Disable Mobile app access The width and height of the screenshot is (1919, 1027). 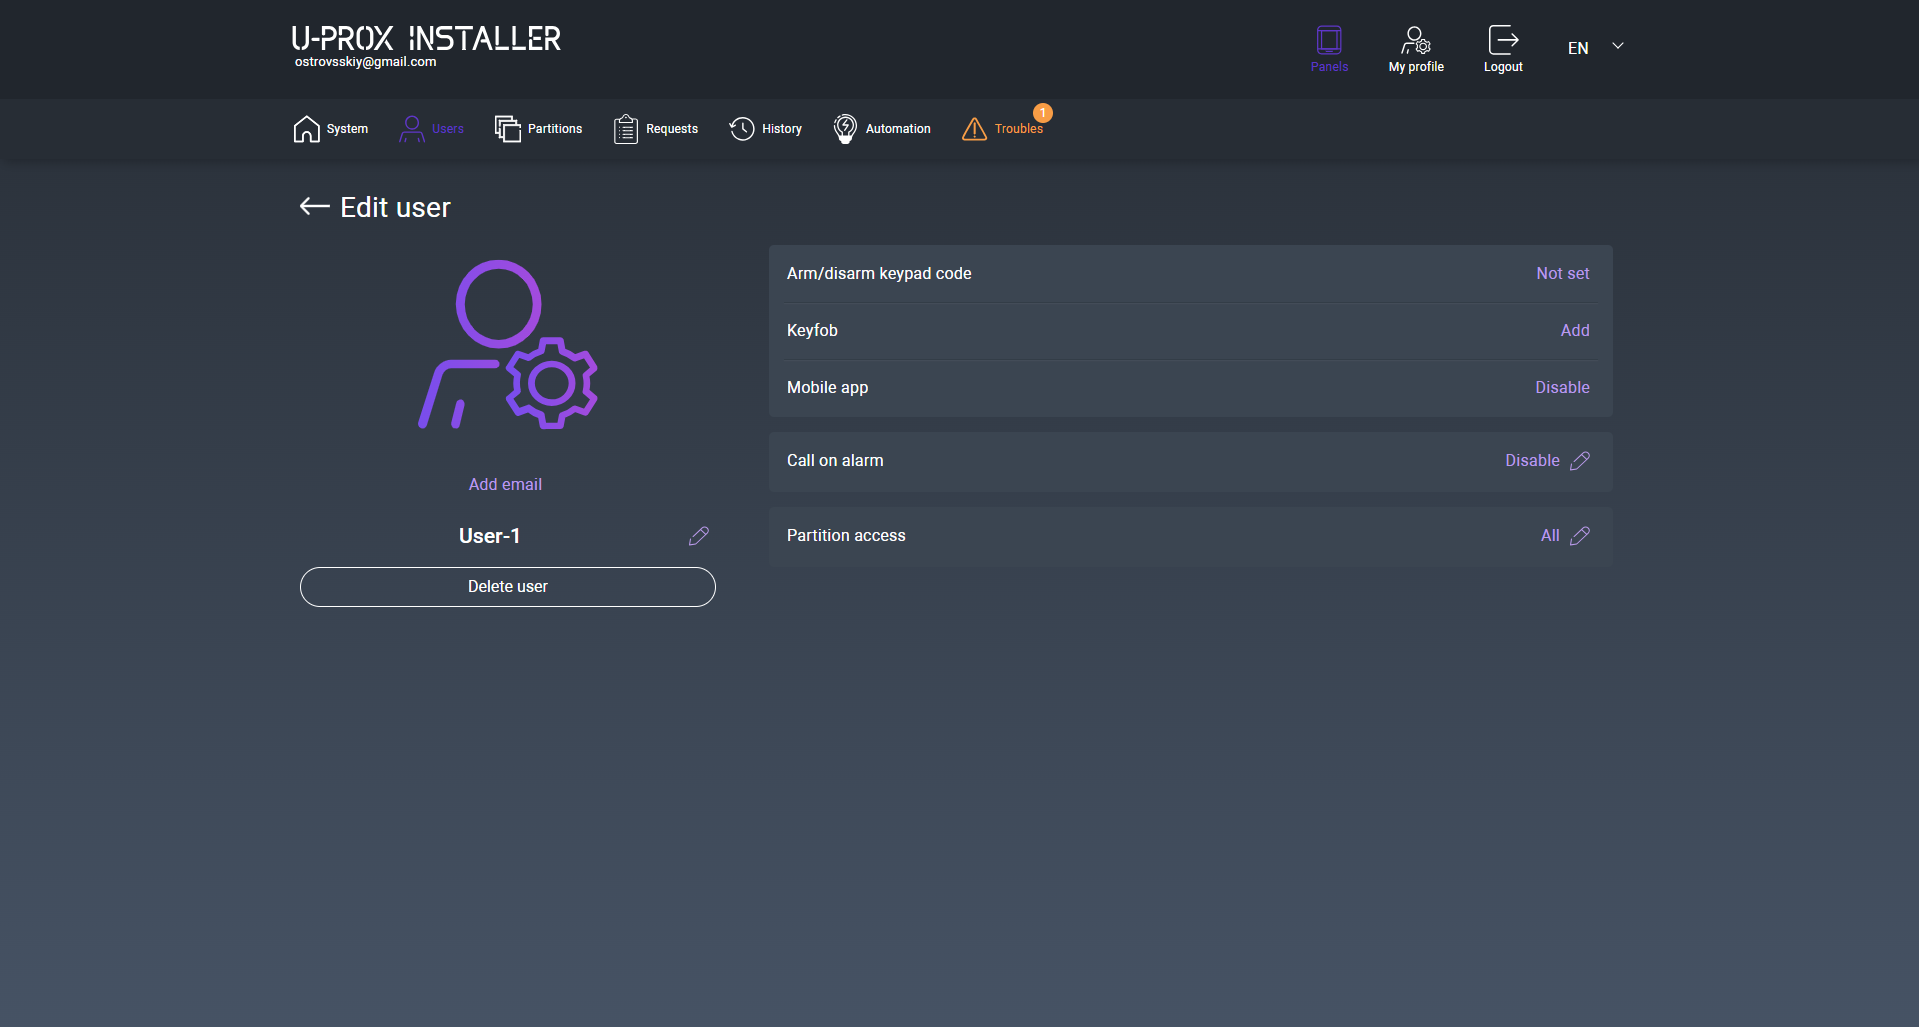(x=1562, y=388)
